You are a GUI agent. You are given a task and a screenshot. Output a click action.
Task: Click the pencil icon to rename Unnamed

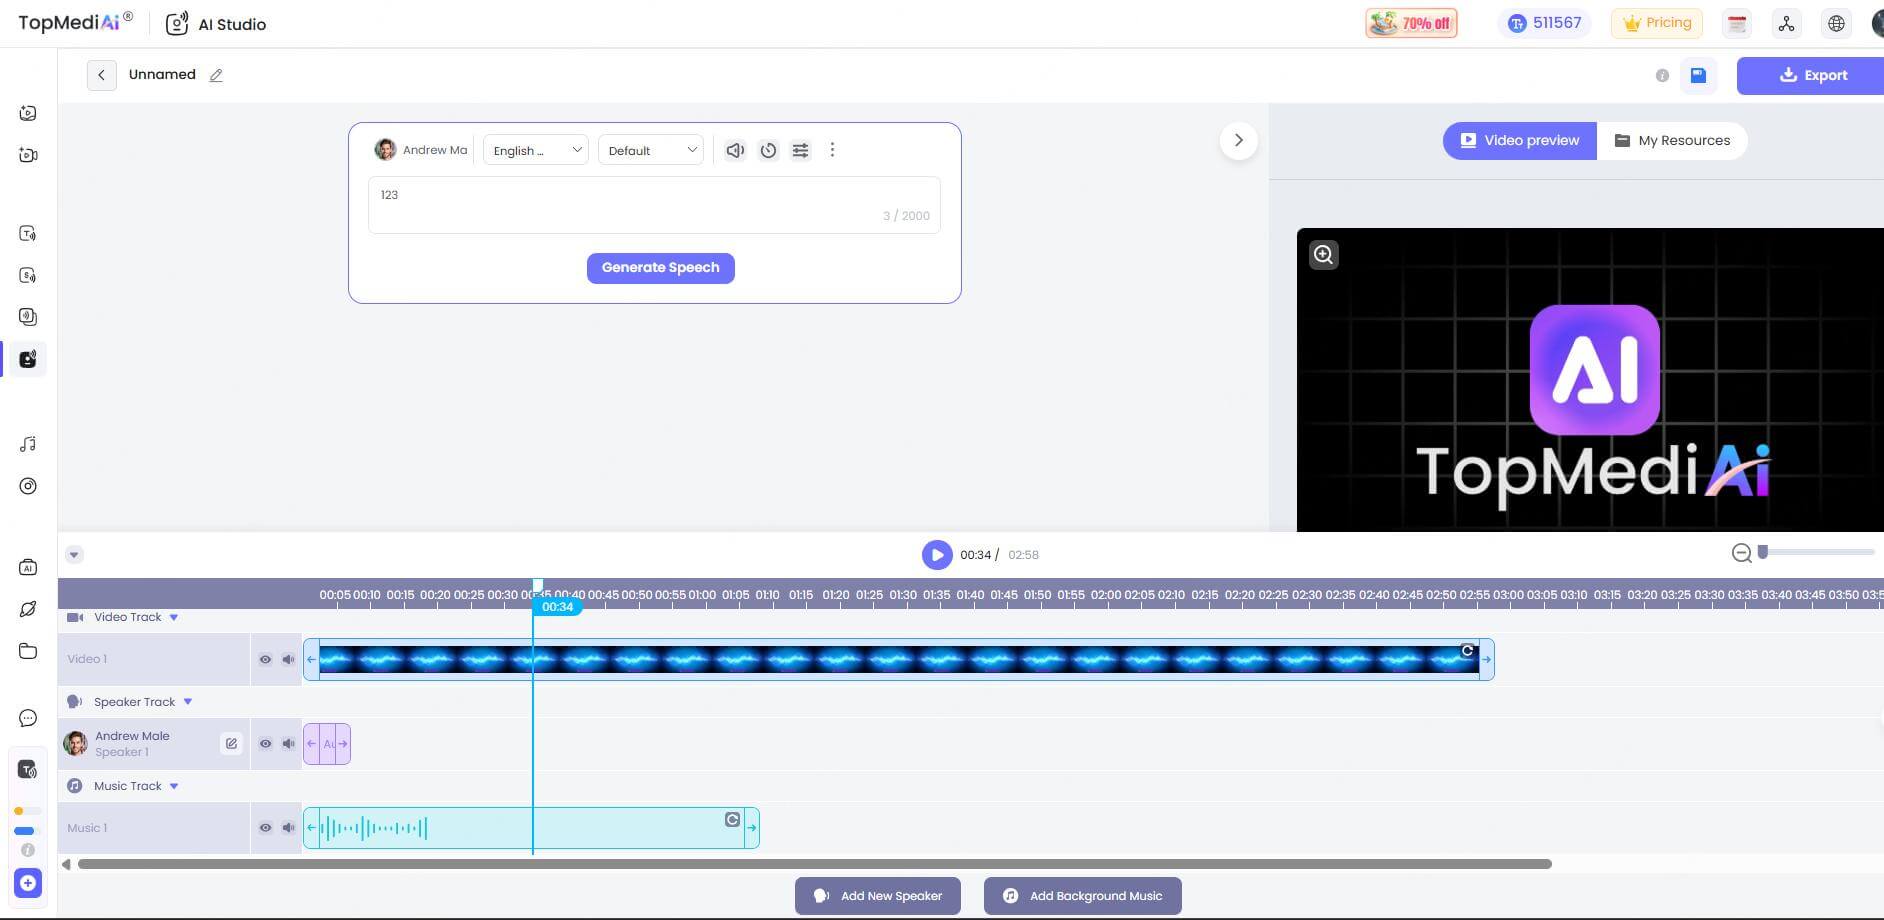[x=216, y=75]
